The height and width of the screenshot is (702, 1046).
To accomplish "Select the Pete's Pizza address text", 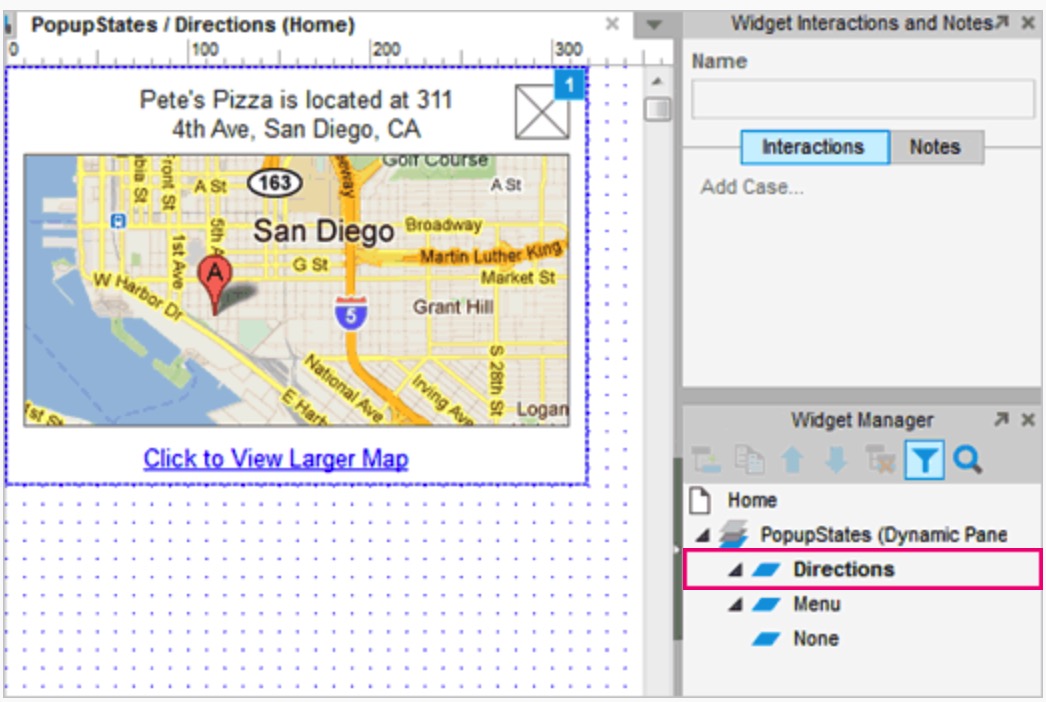I will coord(296,114).
